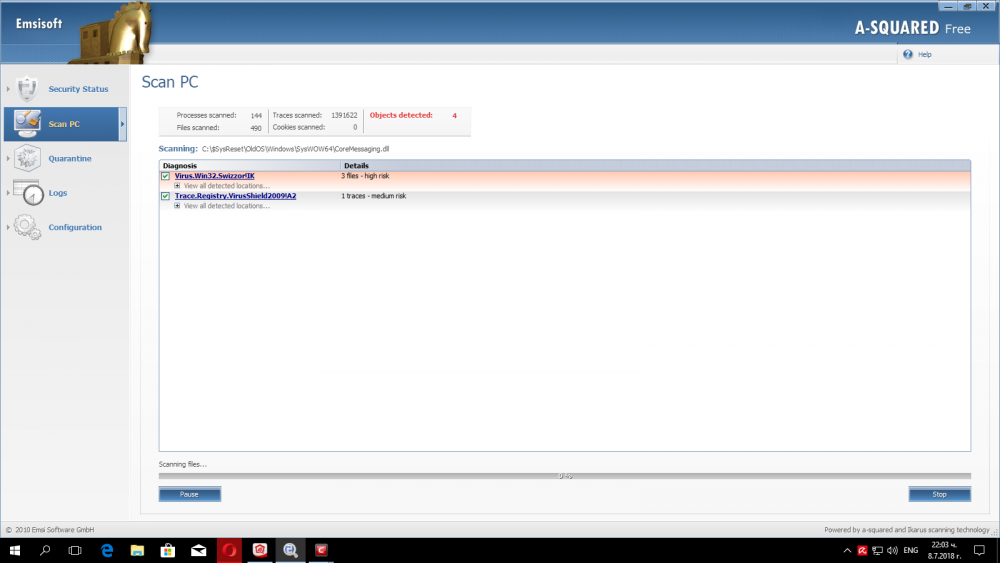Image resolution: width=1000 pixels, height=563 pixels.
Task: Click the scanning file path text
Action: pyautogui.click(x=295, y=149)
